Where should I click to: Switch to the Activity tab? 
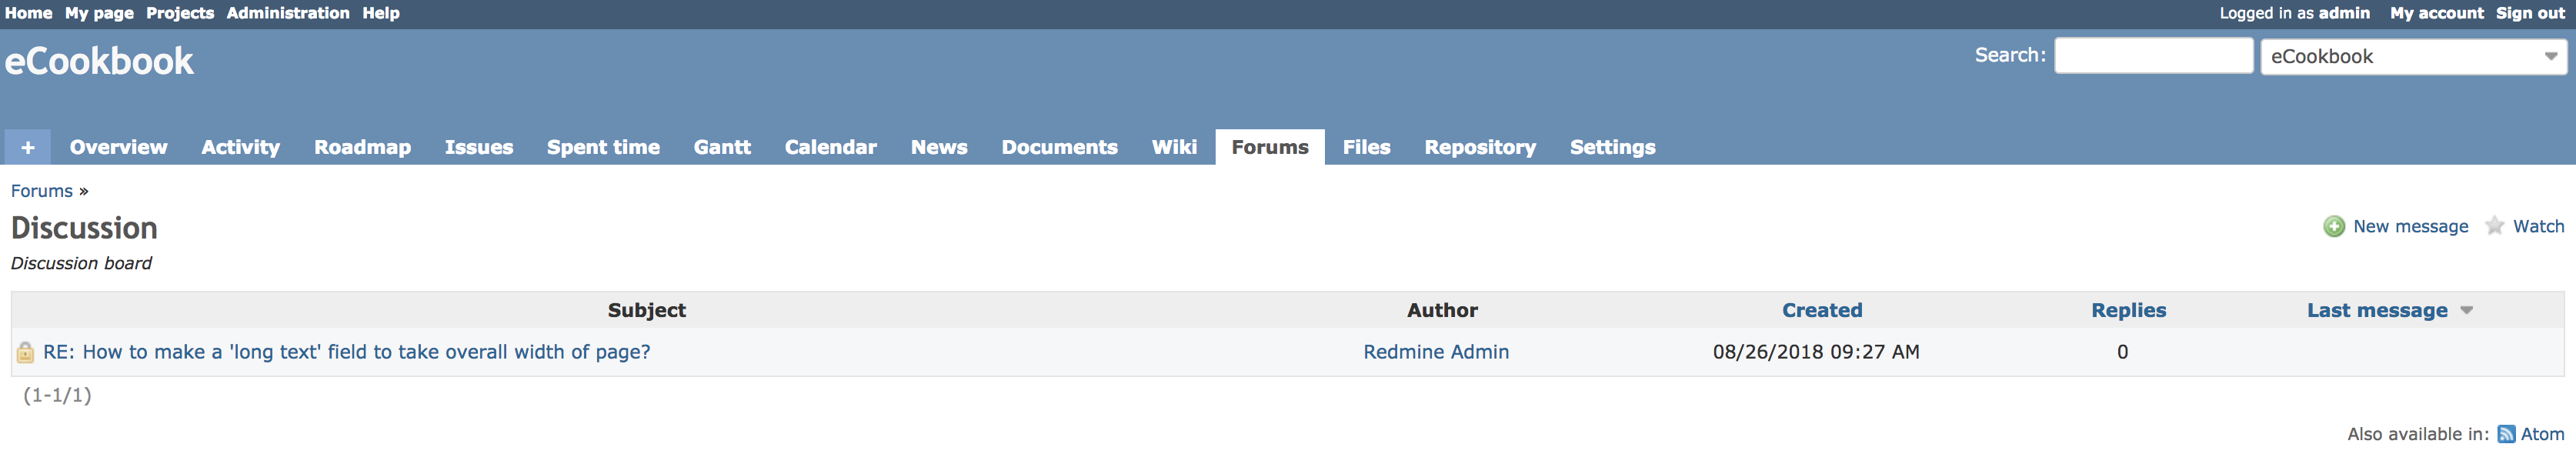[x=240, y=147]
